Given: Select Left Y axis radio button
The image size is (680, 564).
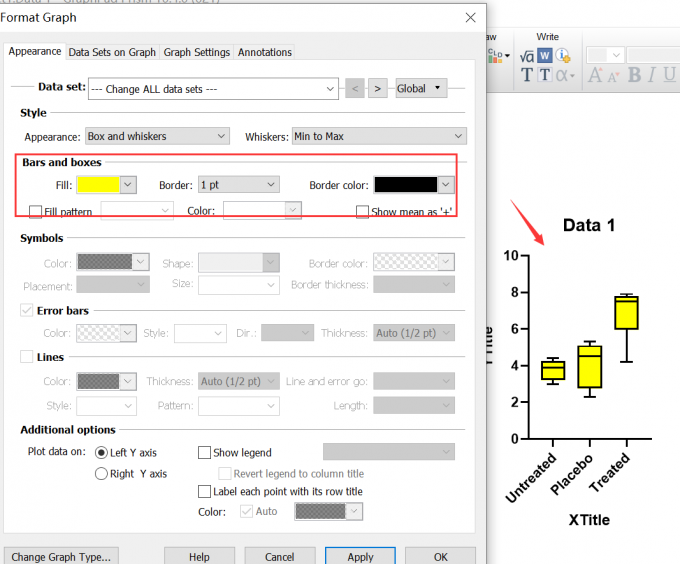Looking at the screenshot, I should coord(101,453).
